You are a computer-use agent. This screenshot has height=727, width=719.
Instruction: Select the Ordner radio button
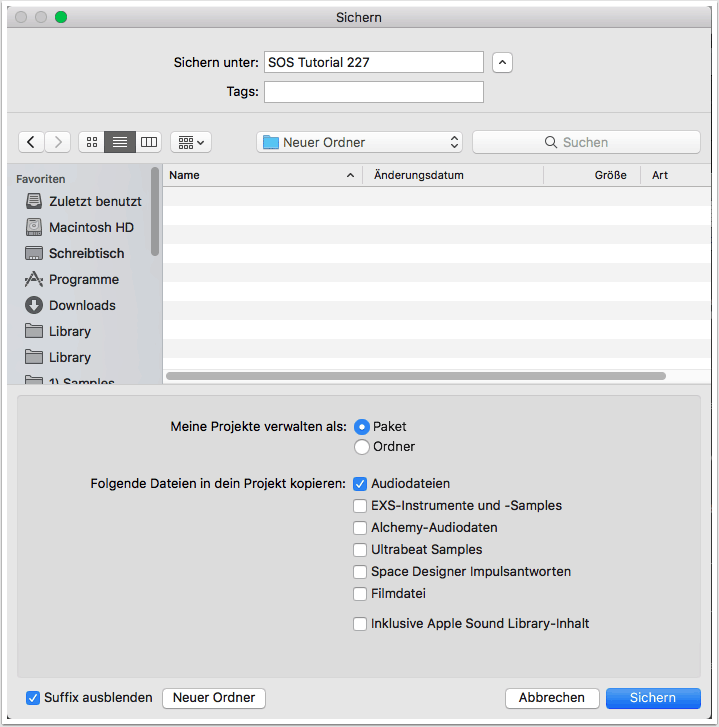tap(362, 446)
